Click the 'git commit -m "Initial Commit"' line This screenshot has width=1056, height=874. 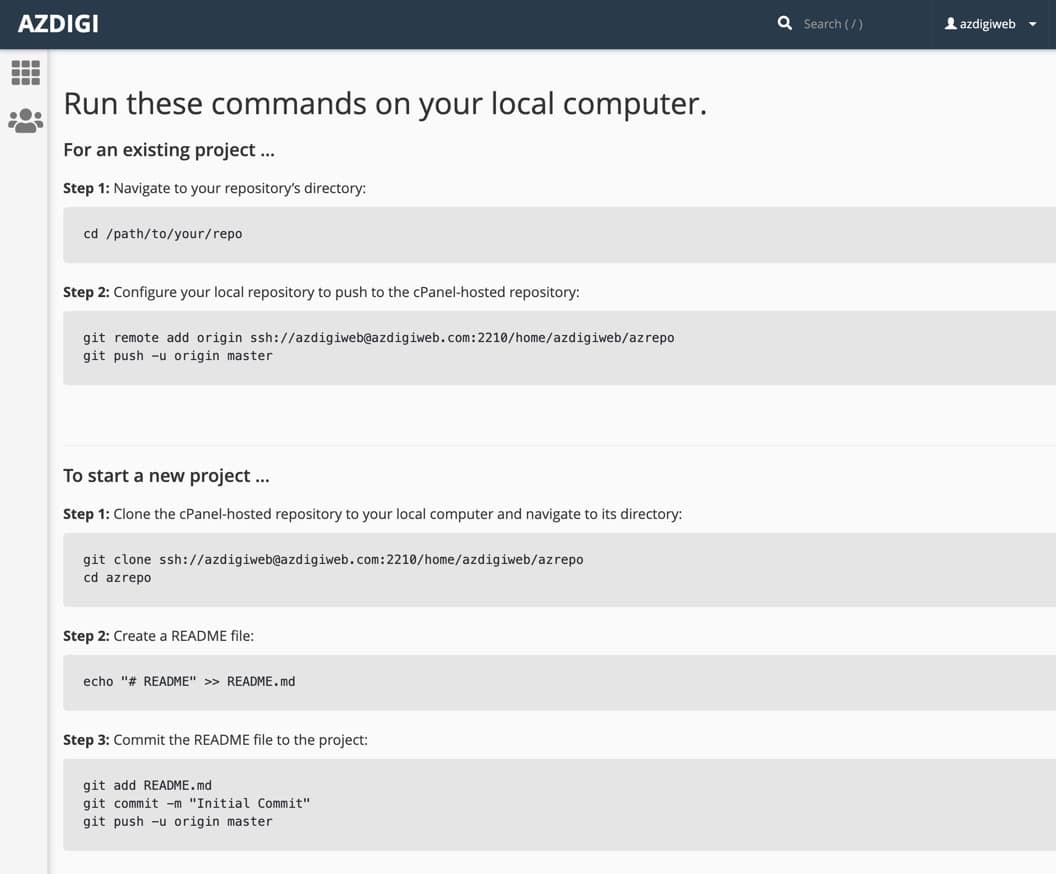(x=196, y=804)
